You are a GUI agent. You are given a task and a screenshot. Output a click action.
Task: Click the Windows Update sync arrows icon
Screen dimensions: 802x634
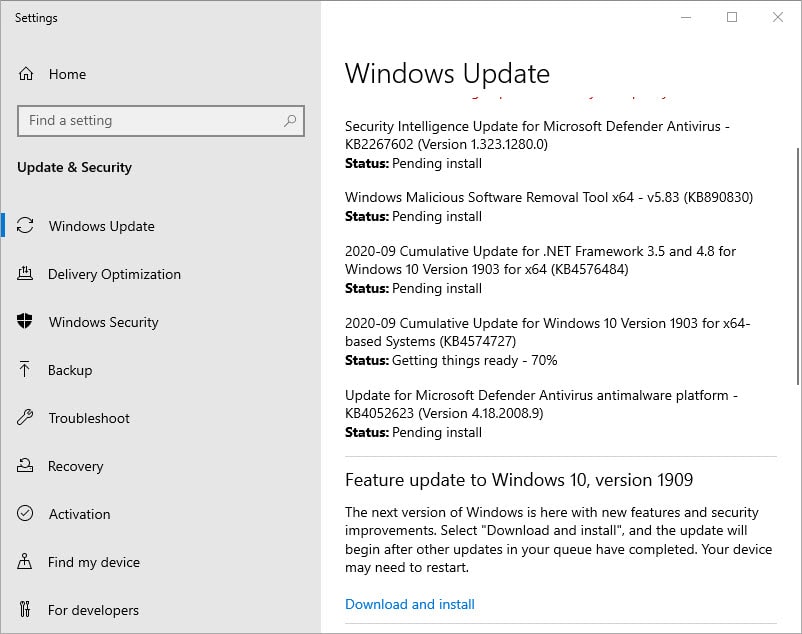pyautogui.click(x=25, y=225)
